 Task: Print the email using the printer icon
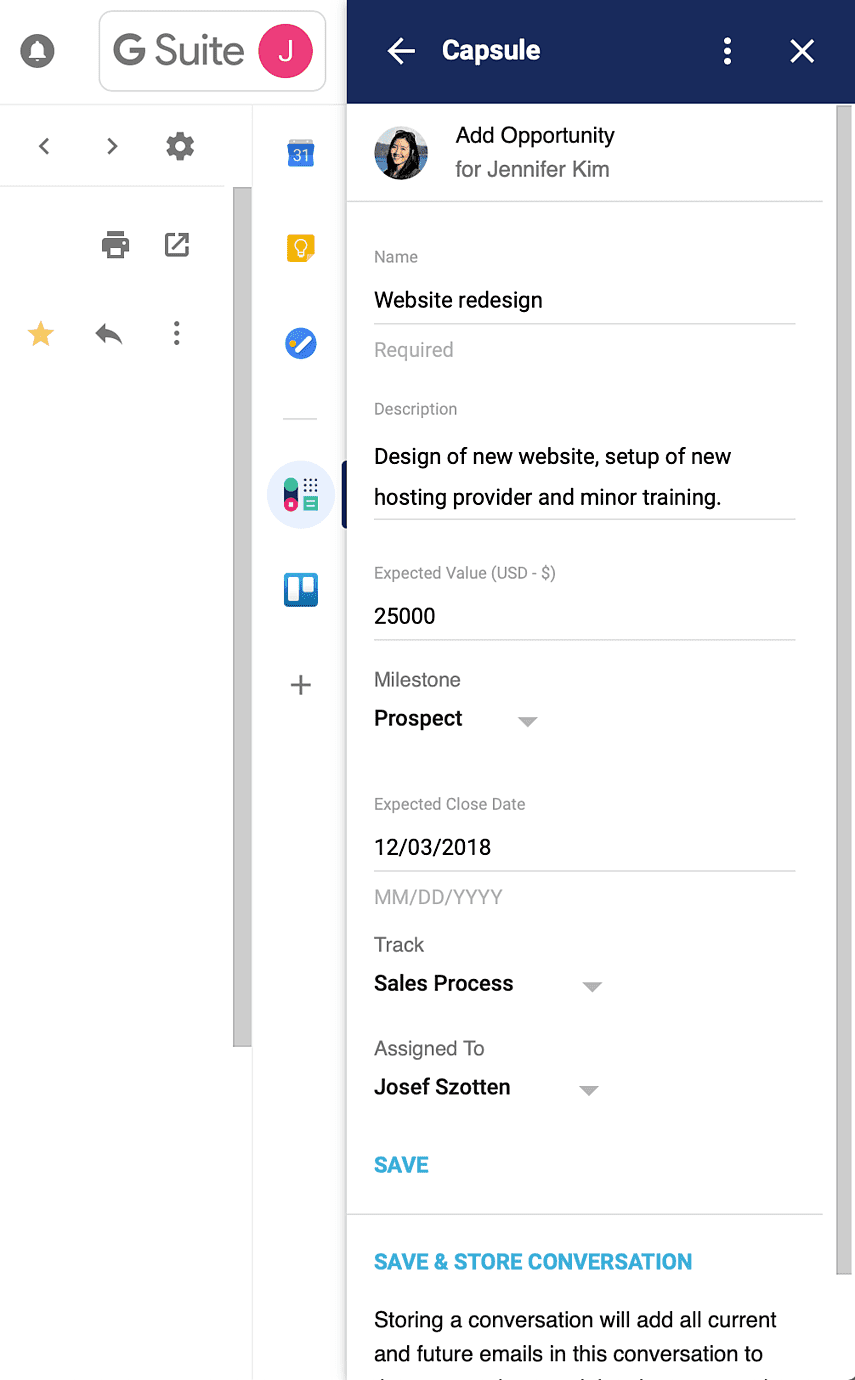[x=116, y=244]
